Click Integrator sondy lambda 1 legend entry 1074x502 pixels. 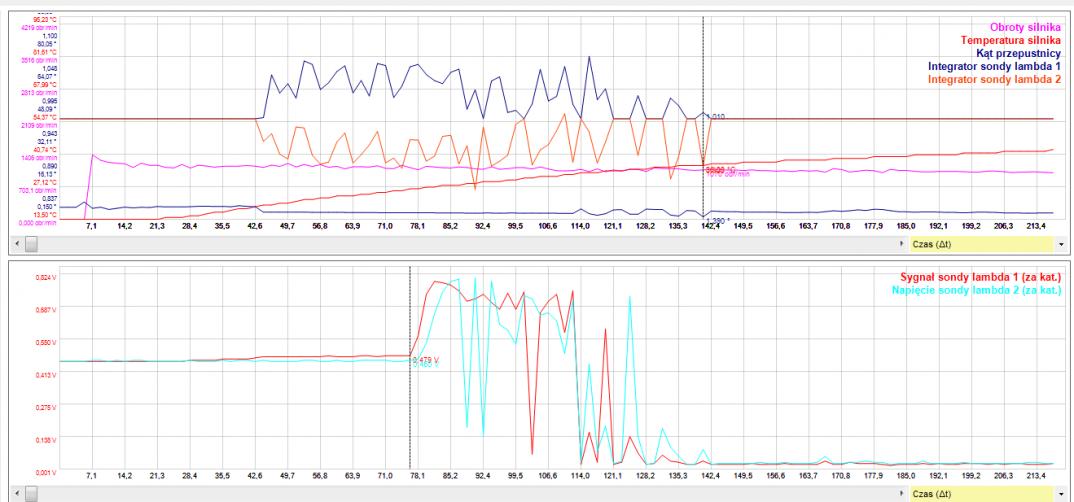pyautogui.click(x=996, y=65)
